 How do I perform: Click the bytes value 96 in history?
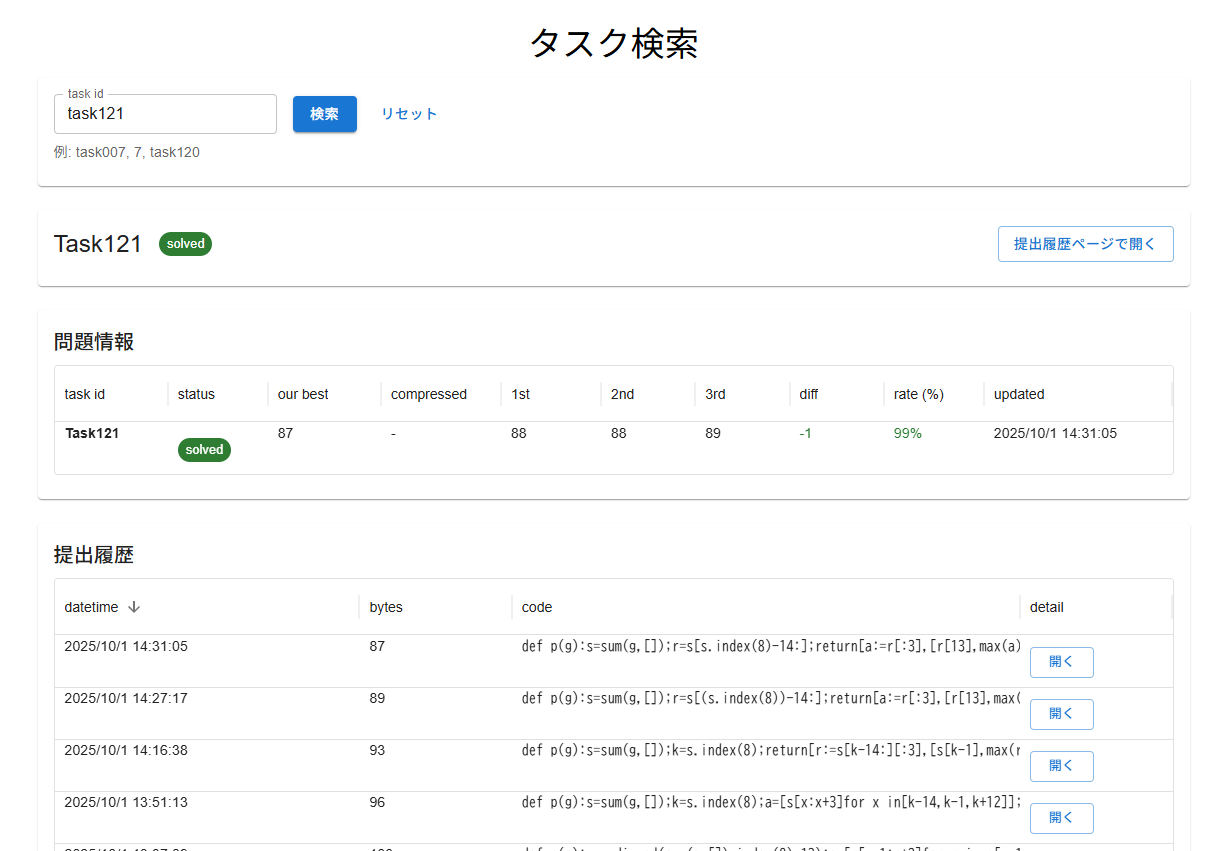coord(377,802)
